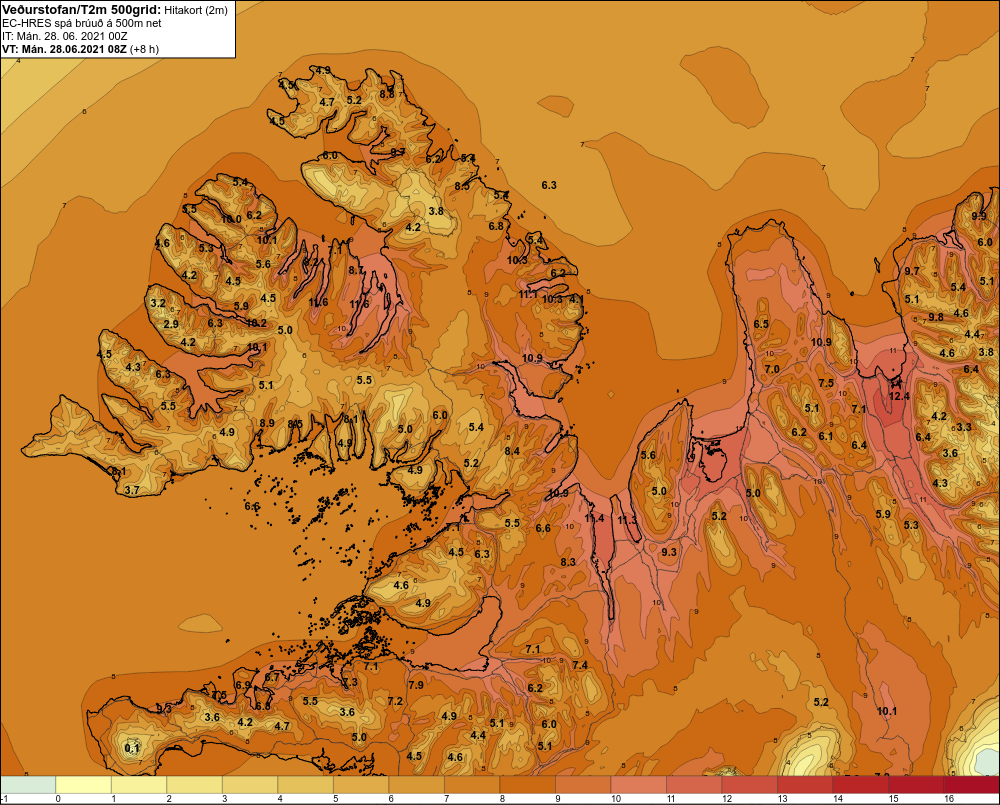Screen dimensions: 1000x805
Task: Click the 10.0 temperature value
Action: click(231, 219)
